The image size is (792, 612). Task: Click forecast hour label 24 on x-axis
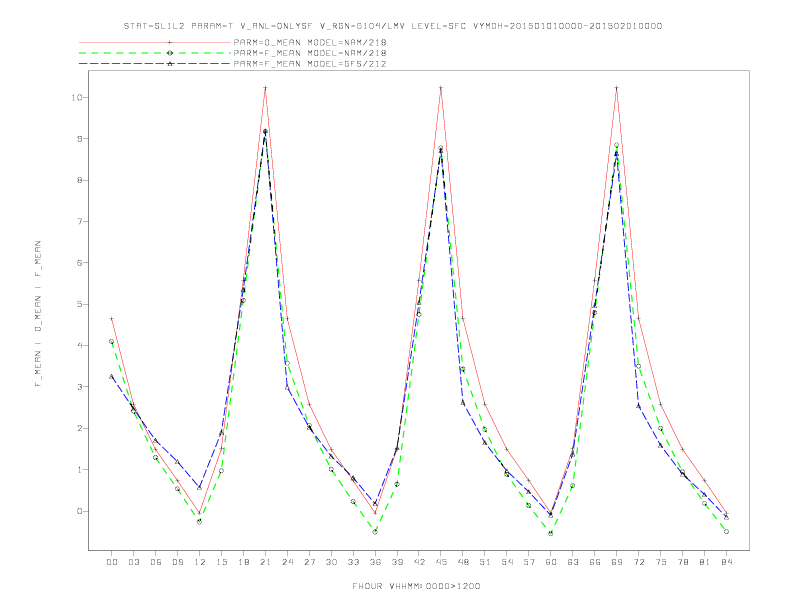tap(287, 562)
